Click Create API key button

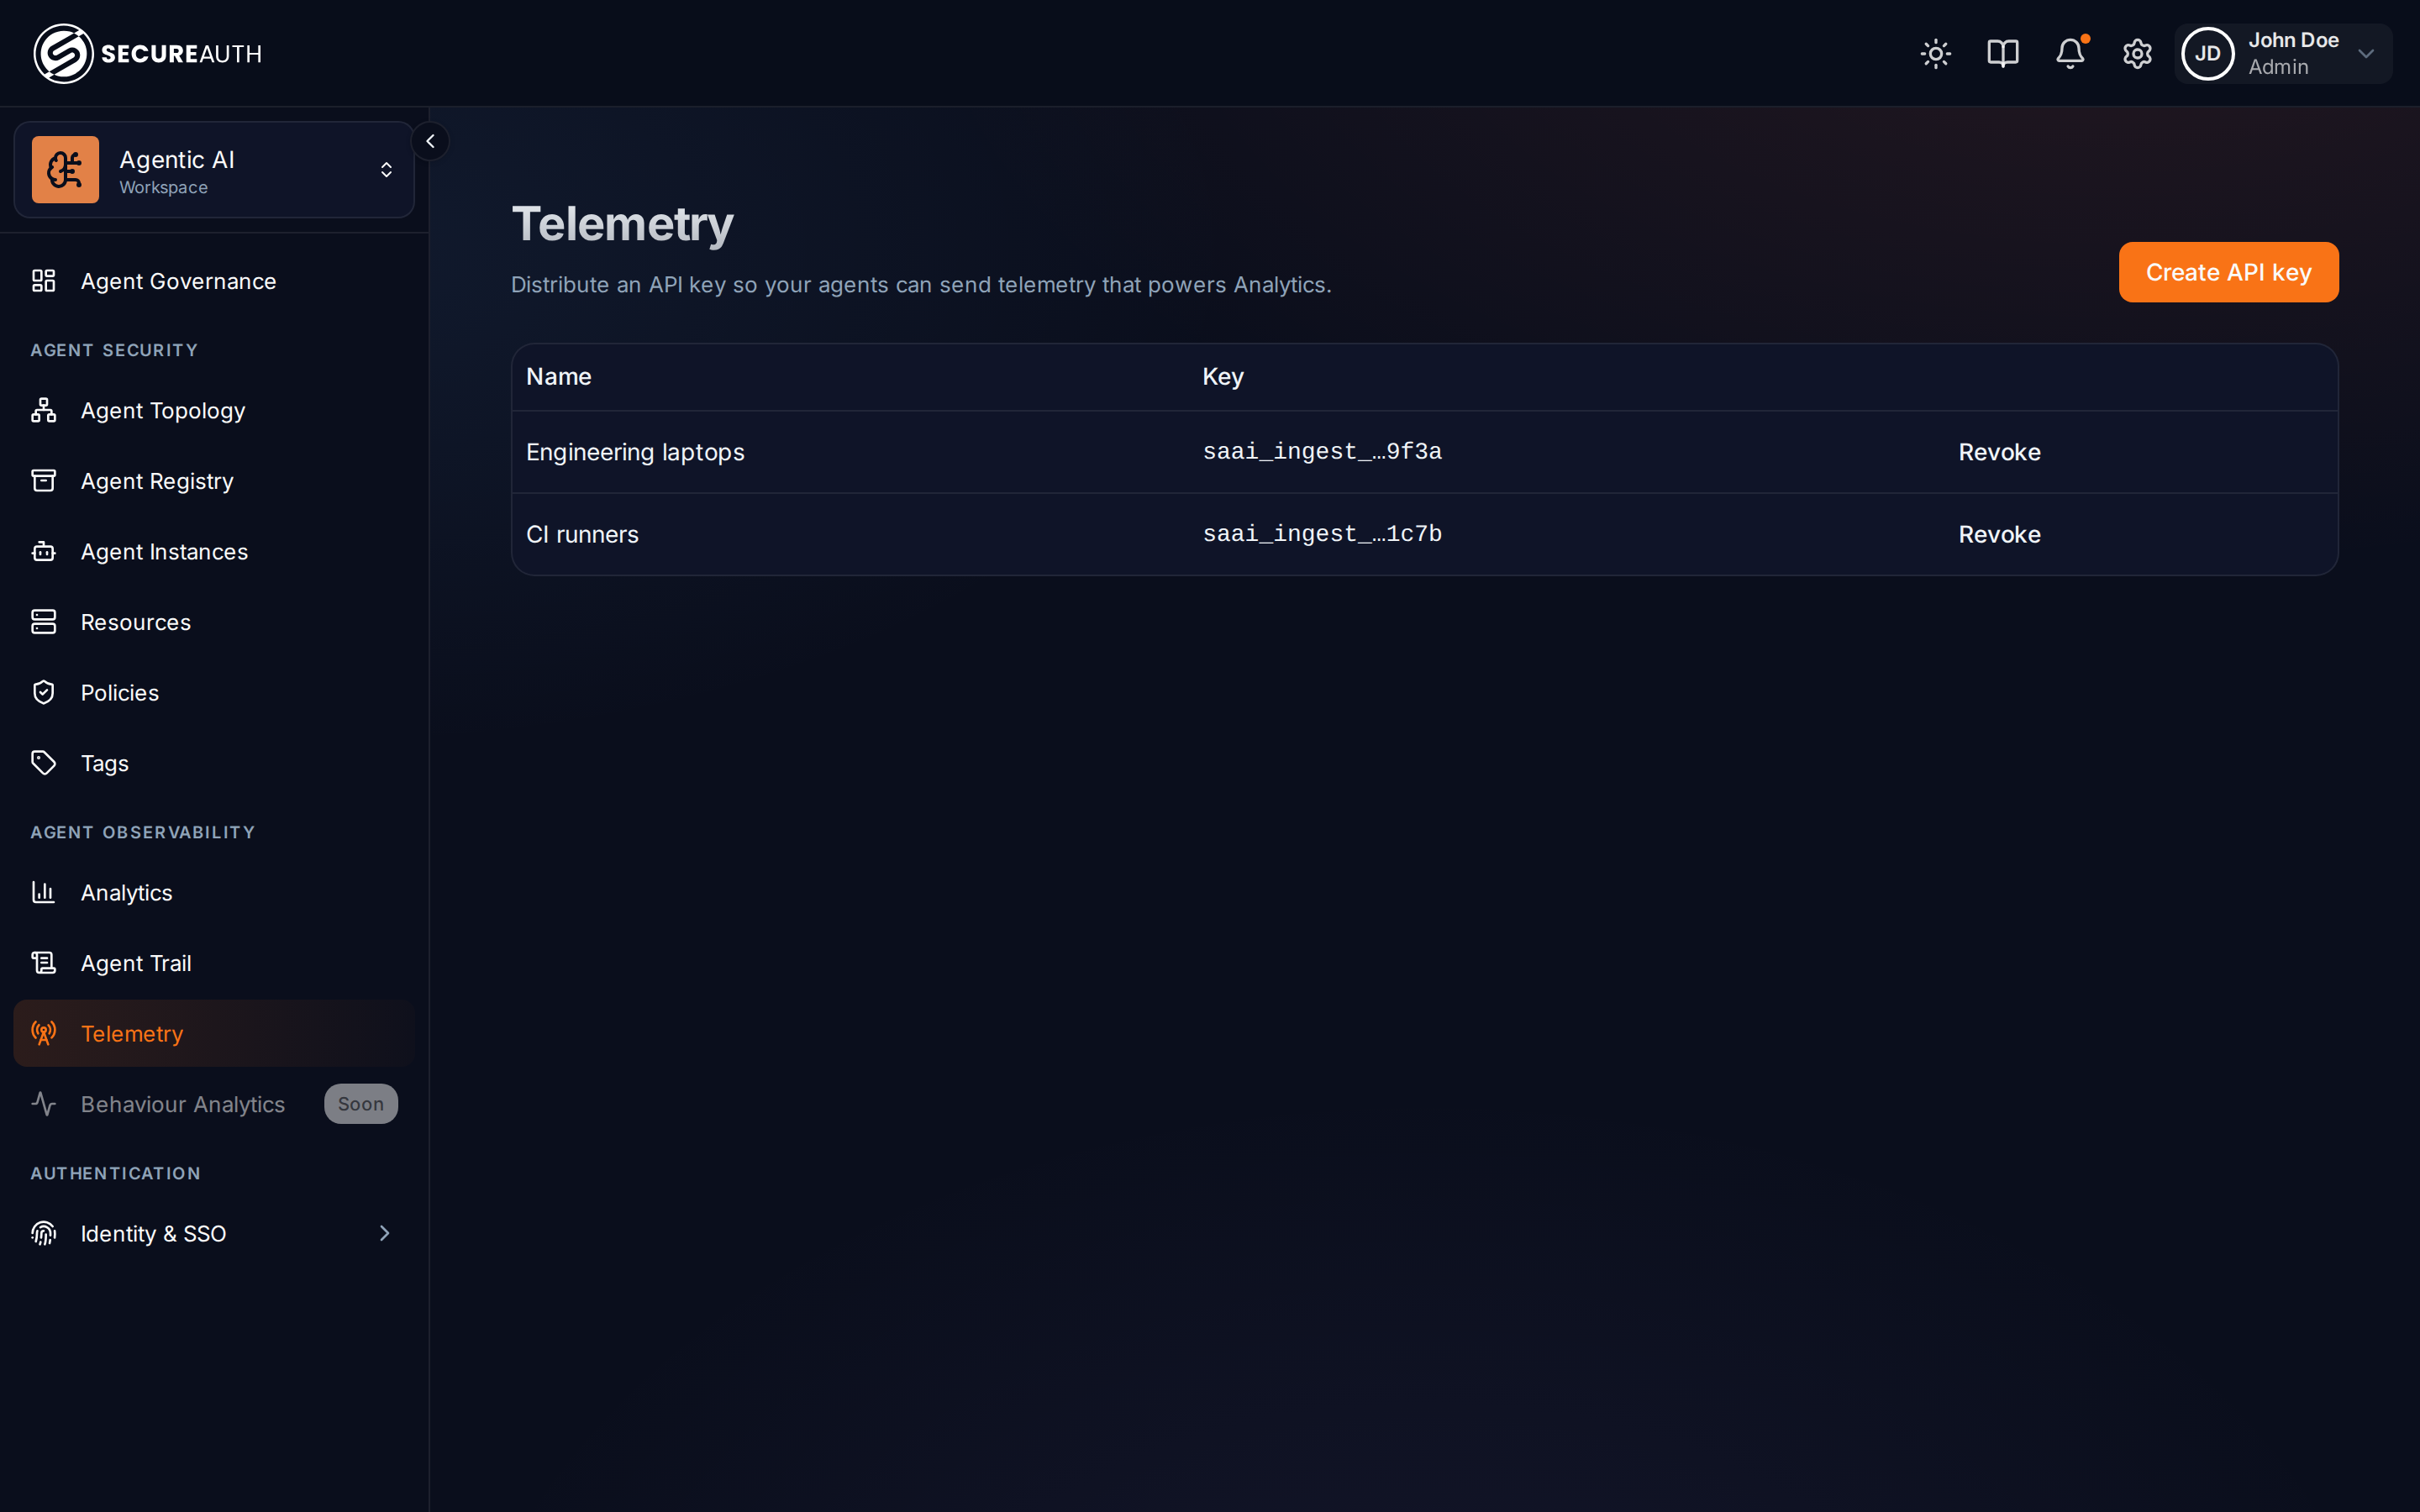(2228, 272)
